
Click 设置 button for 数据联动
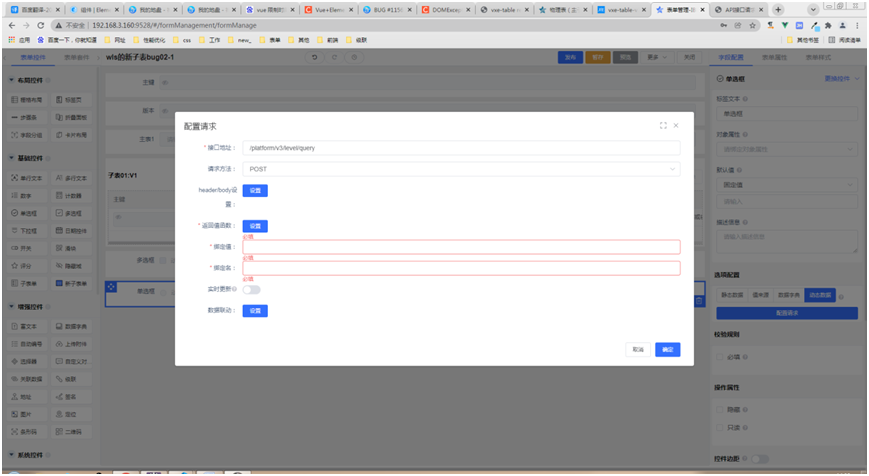click(x=255, y=310)
